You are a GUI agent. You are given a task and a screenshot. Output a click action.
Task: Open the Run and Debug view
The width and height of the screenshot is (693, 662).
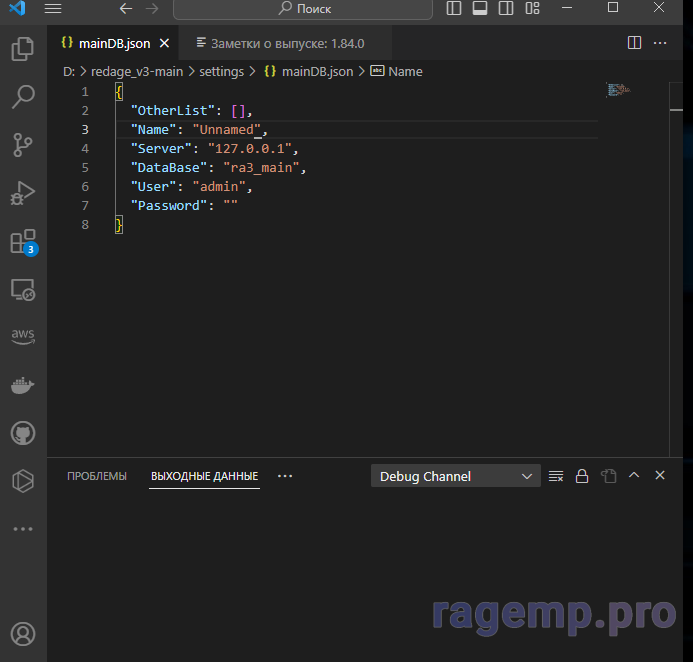coord(22,193)
